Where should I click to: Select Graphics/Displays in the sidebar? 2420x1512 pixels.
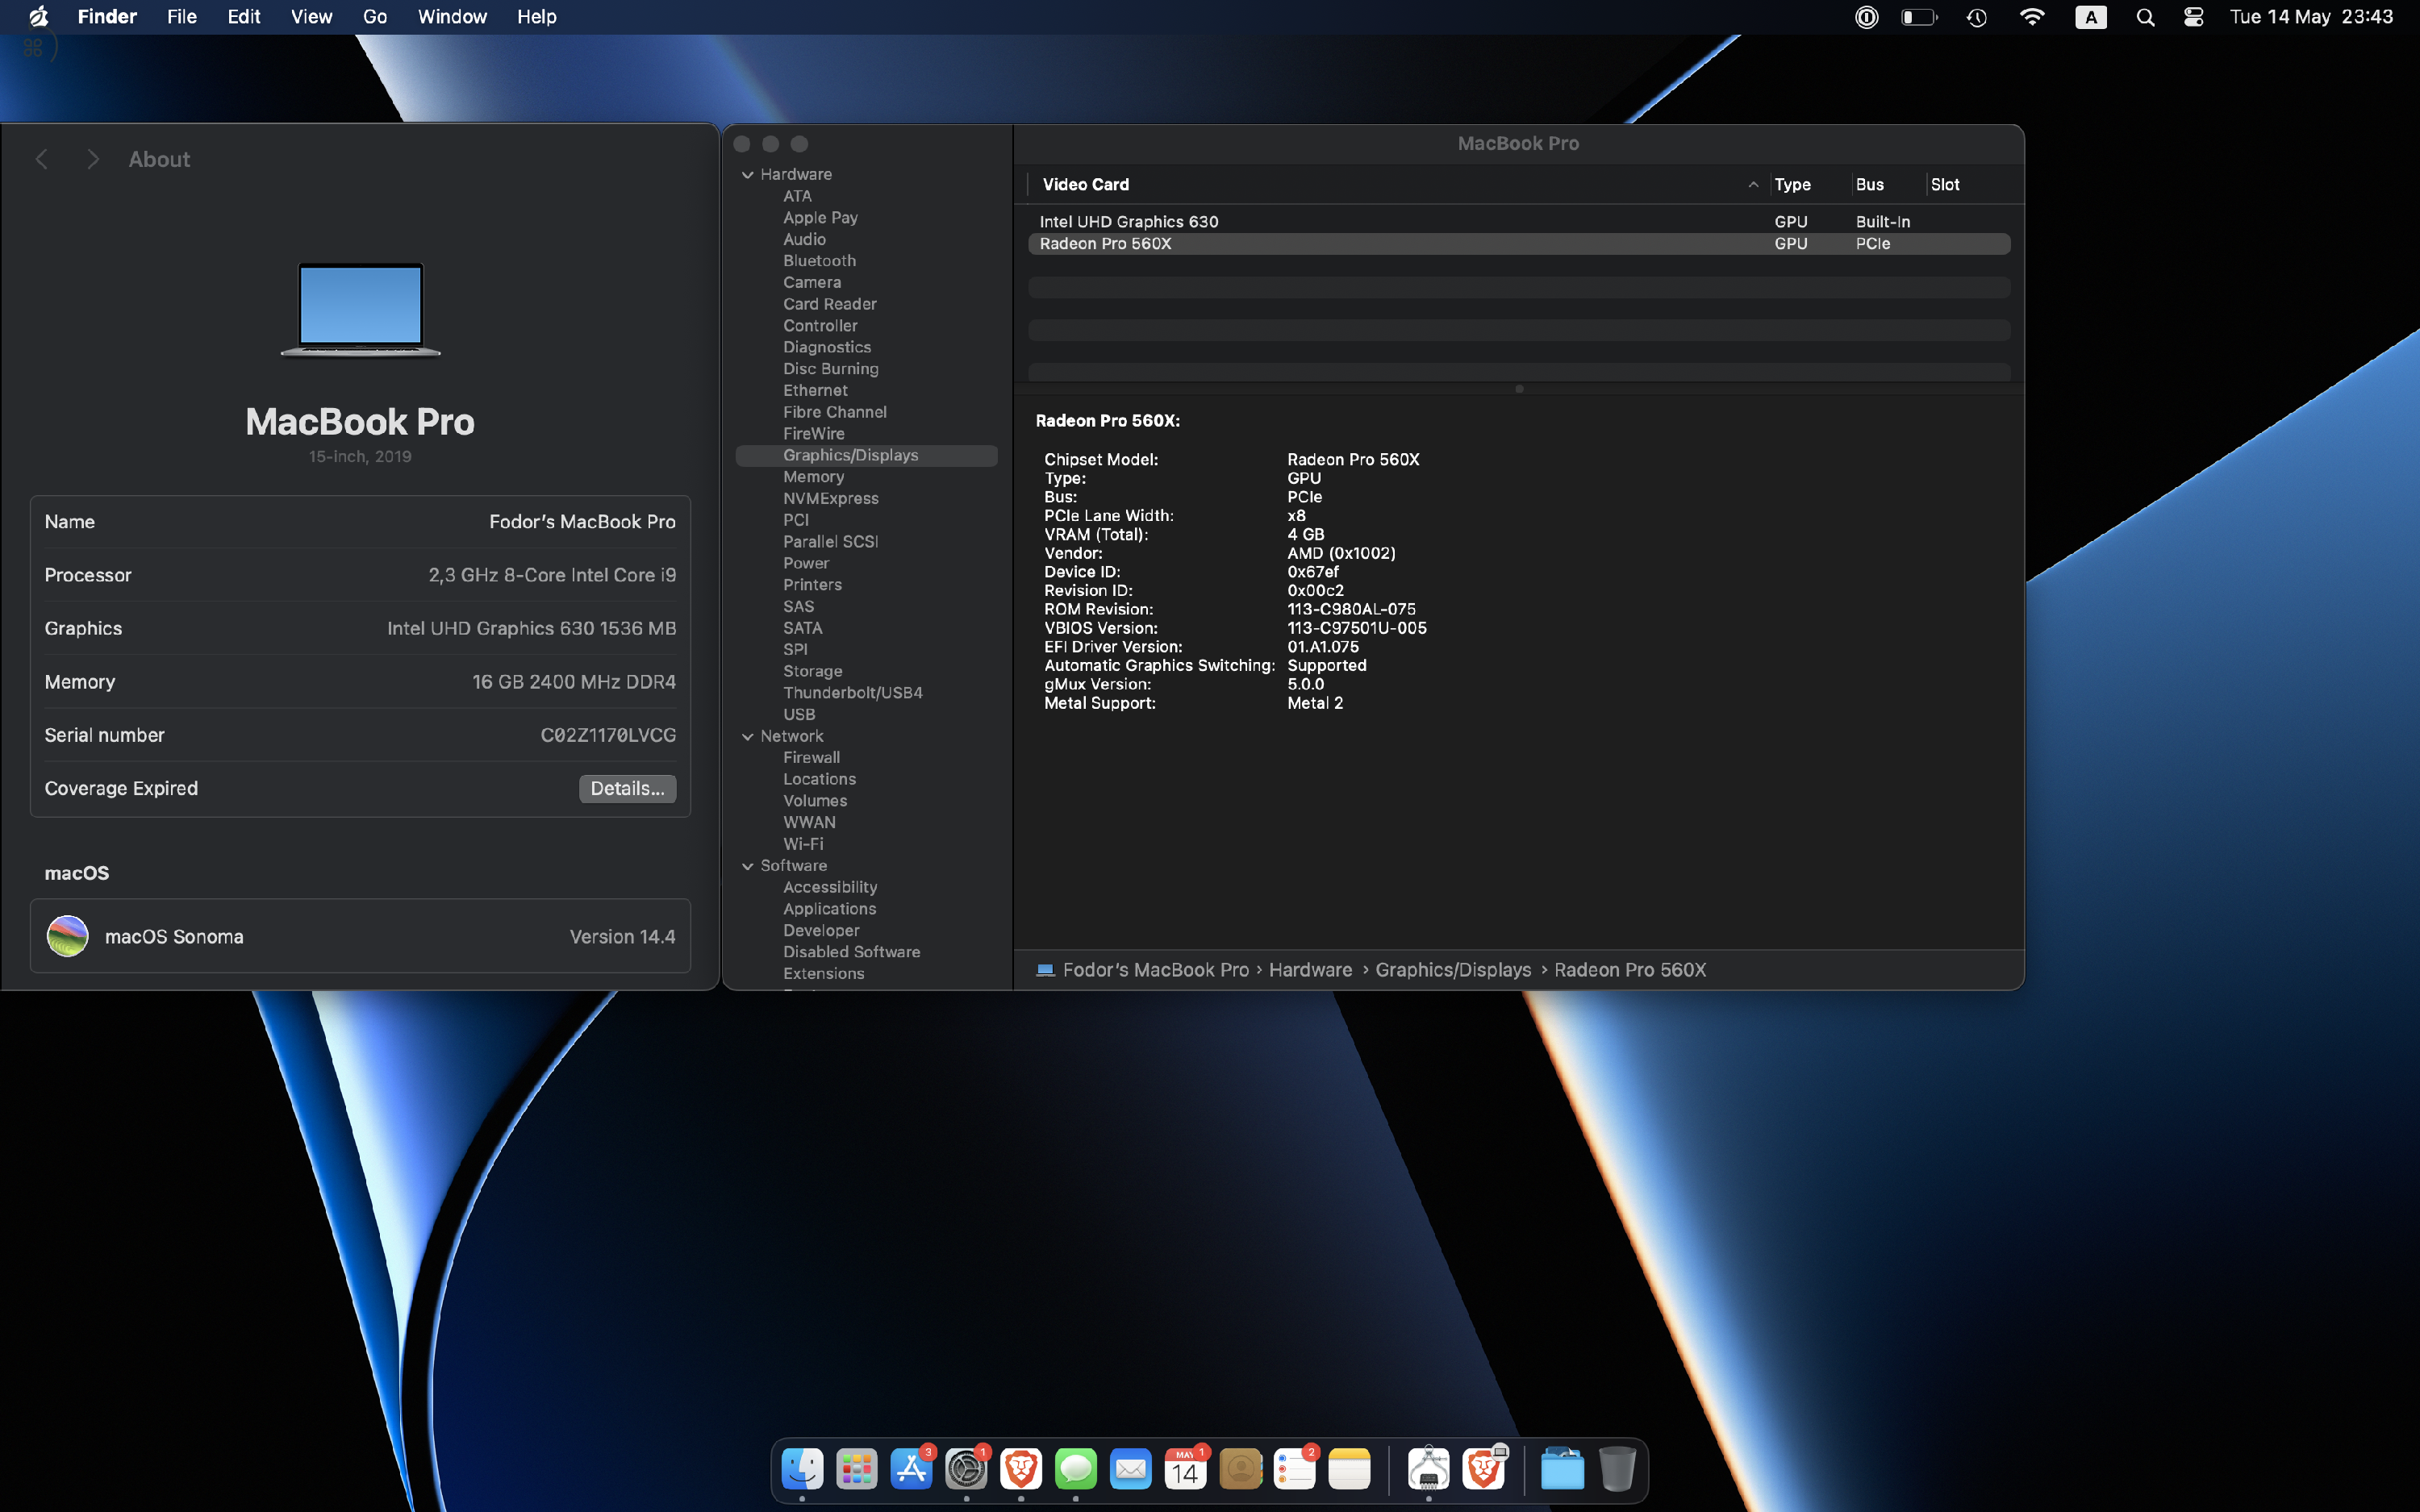click(x=850, y=455)
